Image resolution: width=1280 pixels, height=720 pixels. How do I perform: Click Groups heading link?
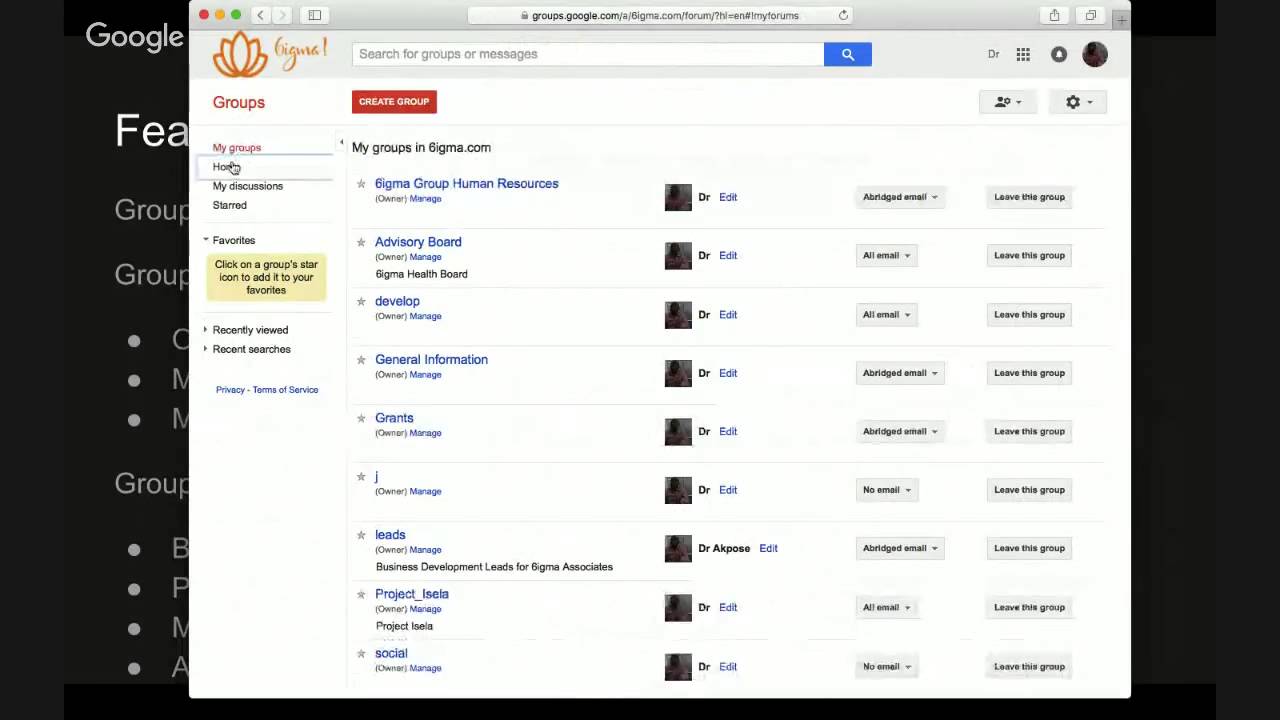pyautogui.click(x=238, y=102)
